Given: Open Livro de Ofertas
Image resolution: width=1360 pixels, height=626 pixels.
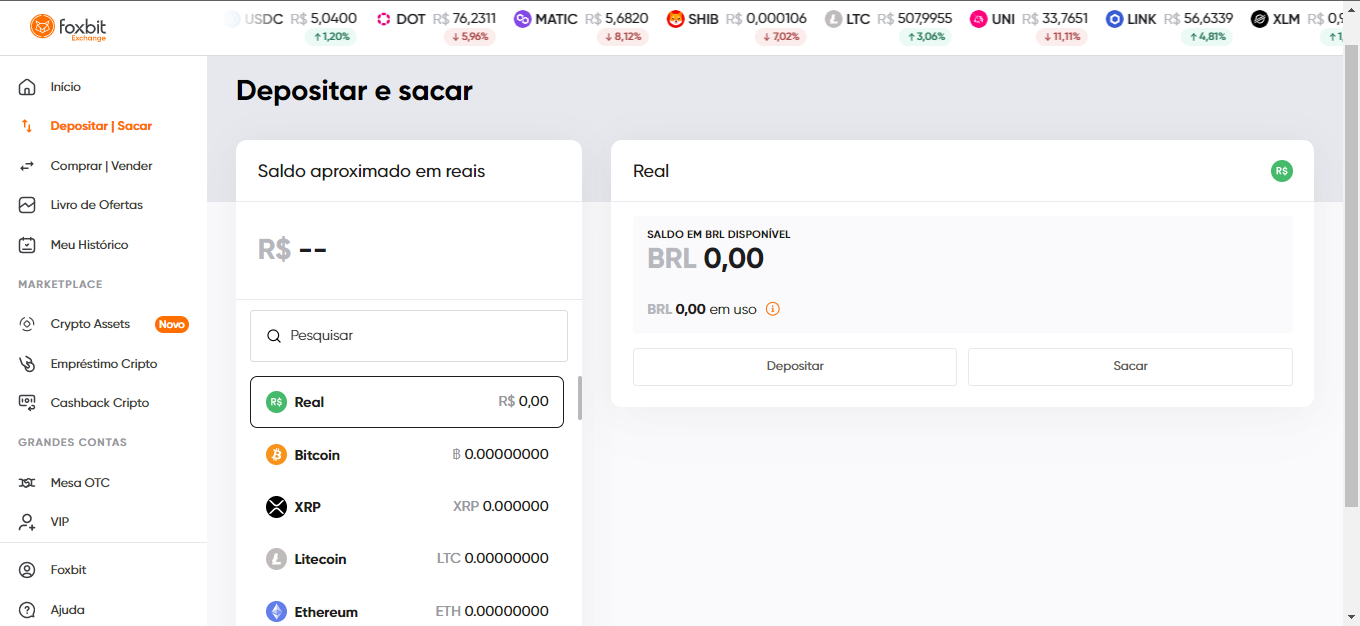Looking at the screenshot, I should pos(98,204).
